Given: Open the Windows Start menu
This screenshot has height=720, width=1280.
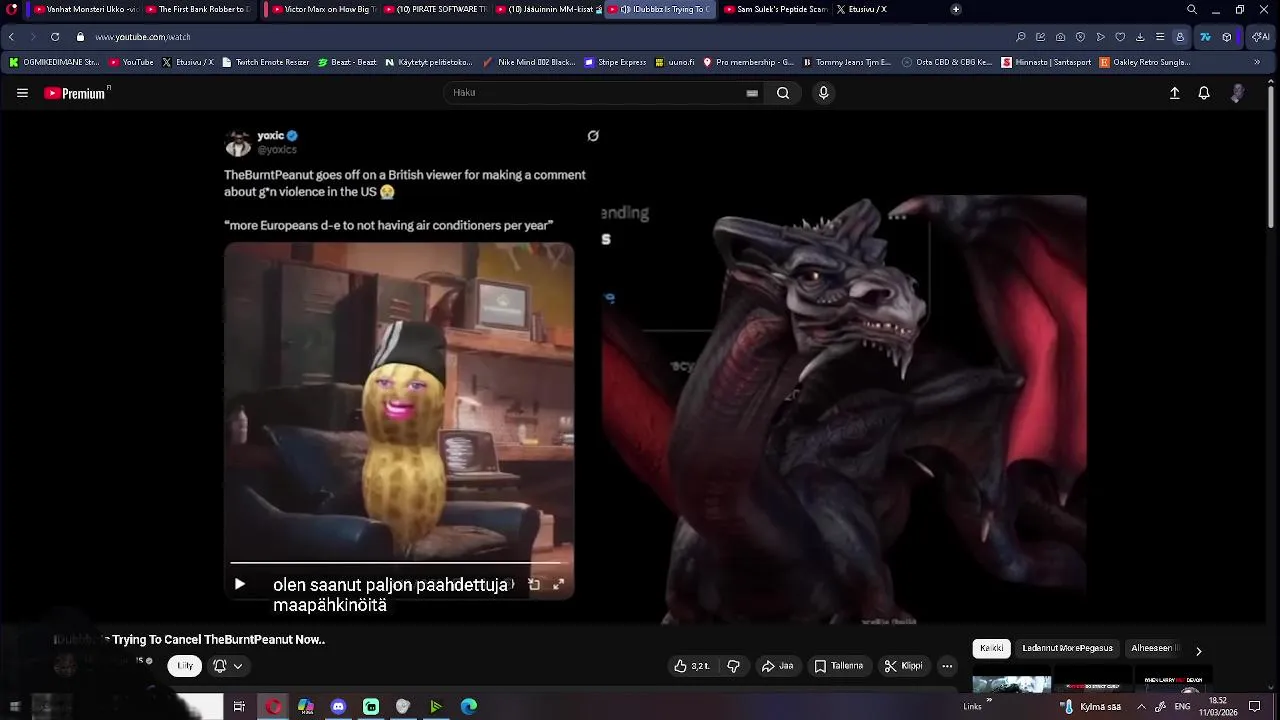Looking at the screenshot, I should point(14,706).
